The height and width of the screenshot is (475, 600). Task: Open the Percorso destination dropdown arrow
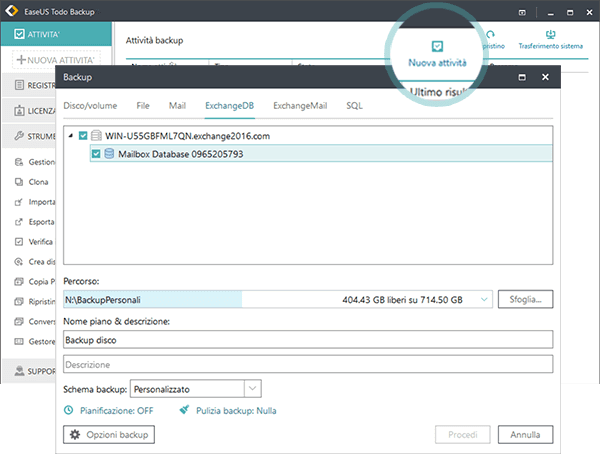484,299
